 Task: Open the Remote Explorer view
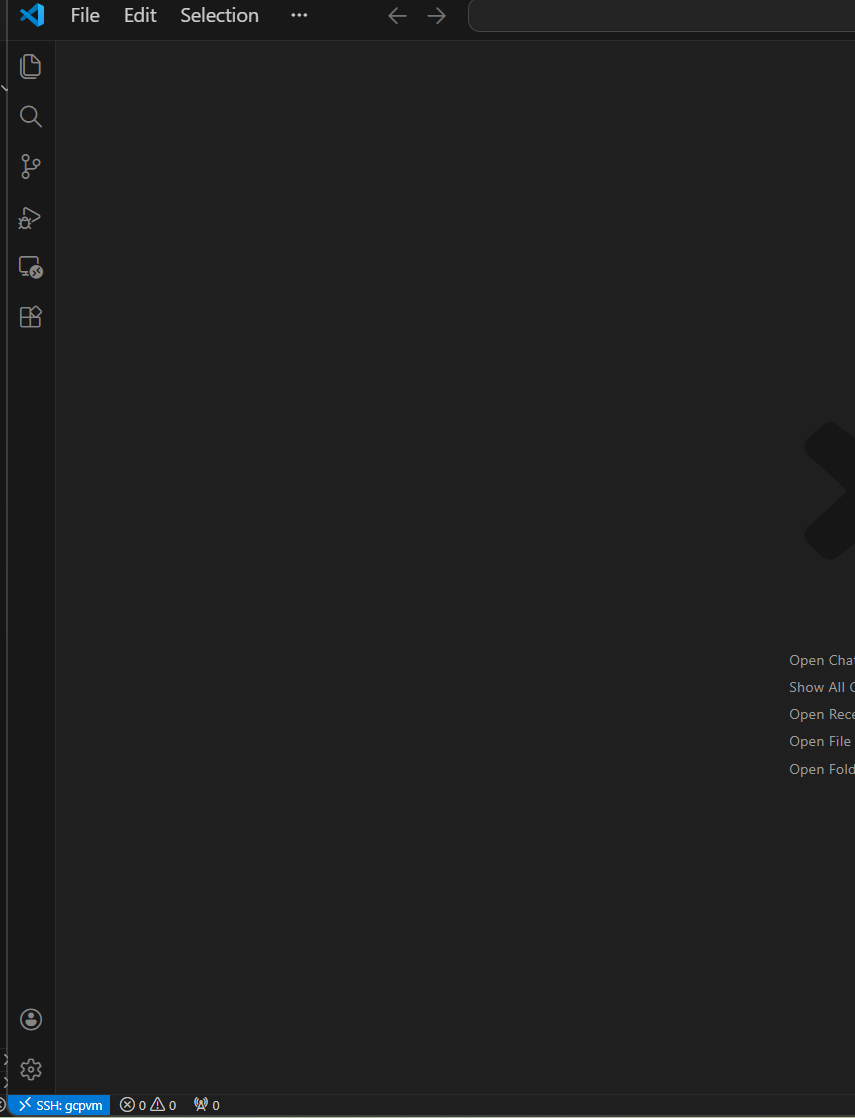31,267
